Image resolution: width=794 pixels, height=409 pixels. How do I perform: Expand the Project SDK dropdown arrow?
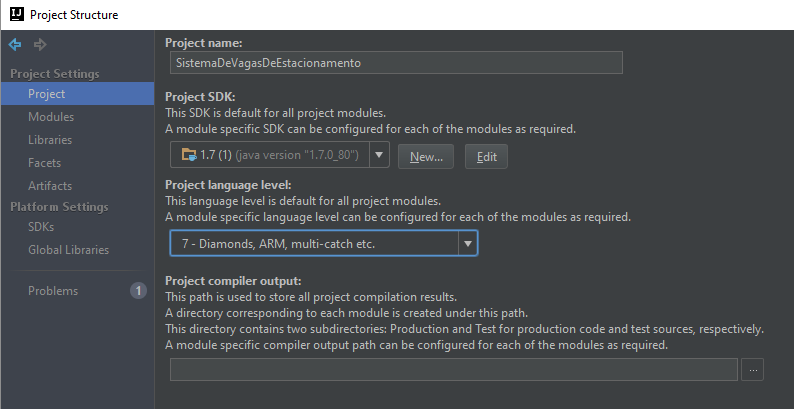pyautogui.click(x=379, y=155)
